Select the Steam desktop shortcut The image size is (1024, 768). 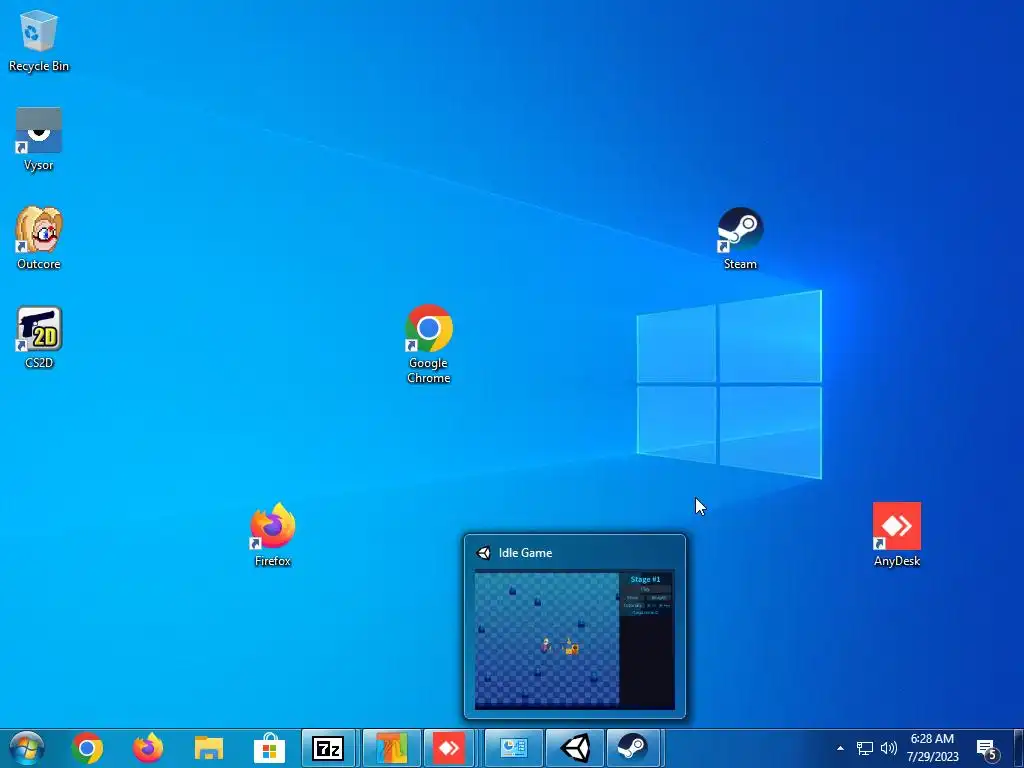tap(740, 238)
